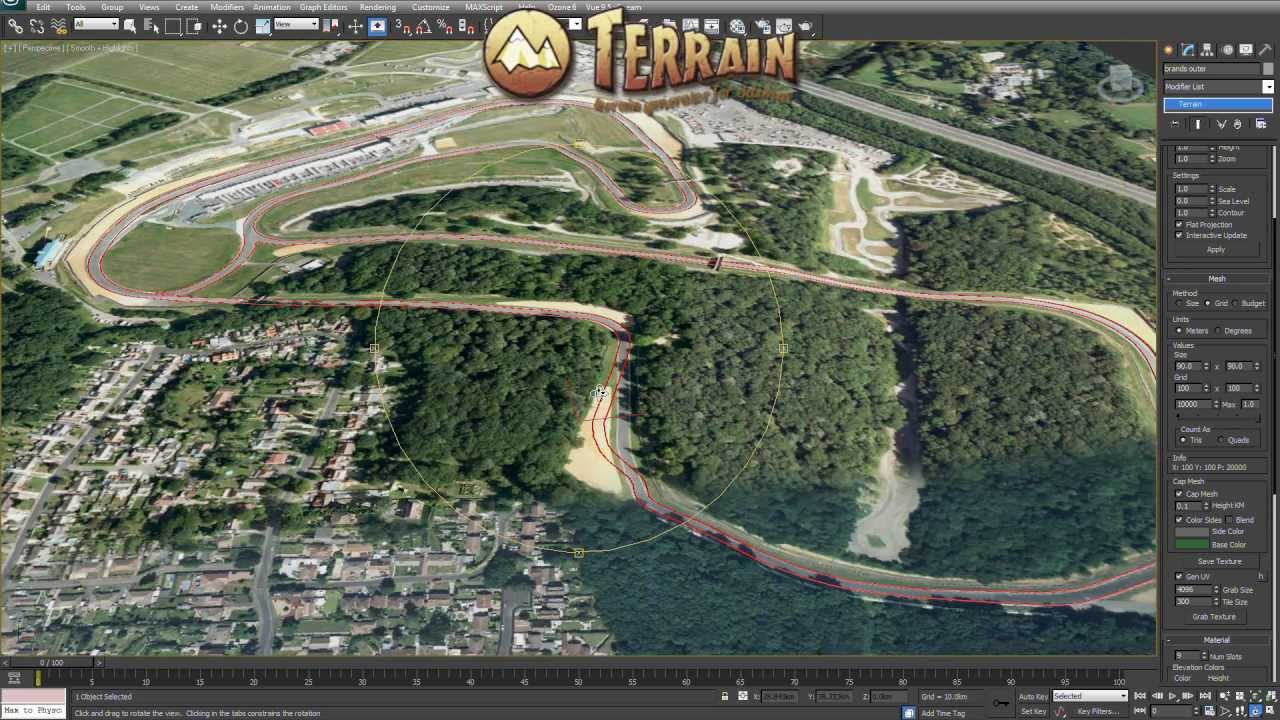This screenshot has height=720, width=1280.
Task: Open the selection filter All dropdown
Action: (x=97, y=24)
